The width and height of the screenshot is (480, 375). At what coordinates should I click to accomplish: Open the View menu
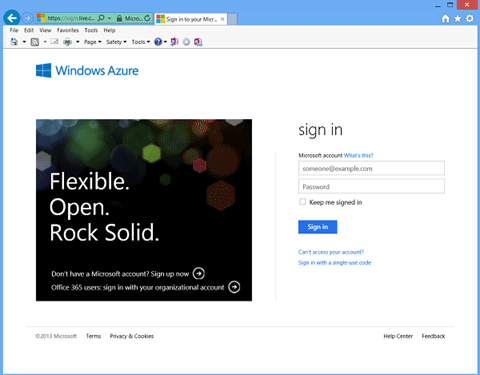(x=45, y=30)
